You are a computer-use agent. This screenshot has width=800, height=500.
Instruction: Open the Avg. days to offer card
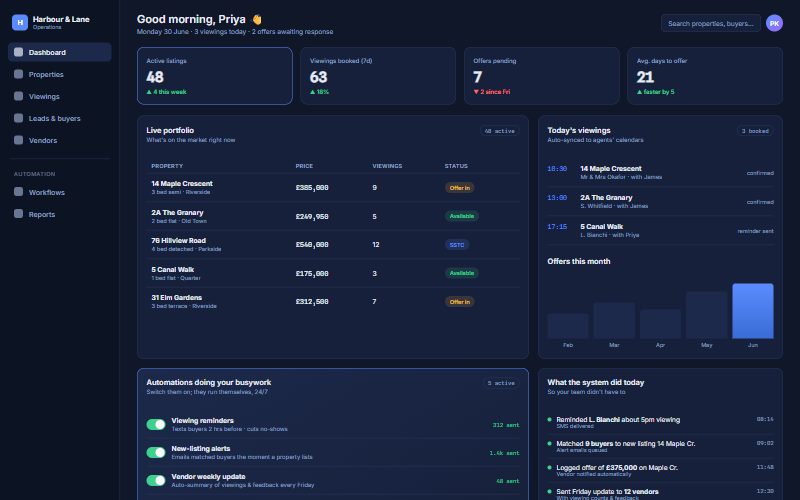pyautogui.click(x=705, y=76)
